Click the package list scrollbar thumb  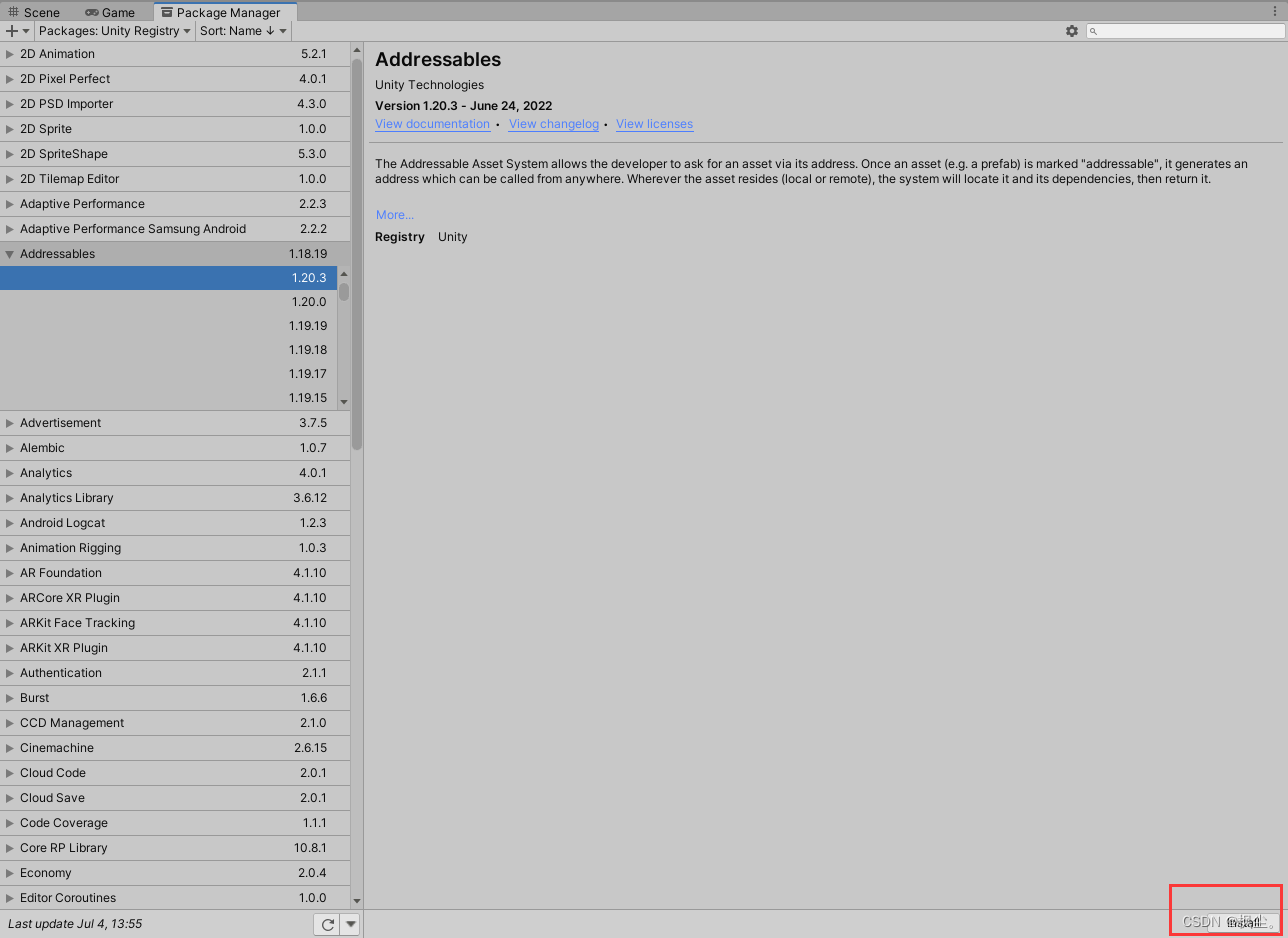[x=357, y=254]
